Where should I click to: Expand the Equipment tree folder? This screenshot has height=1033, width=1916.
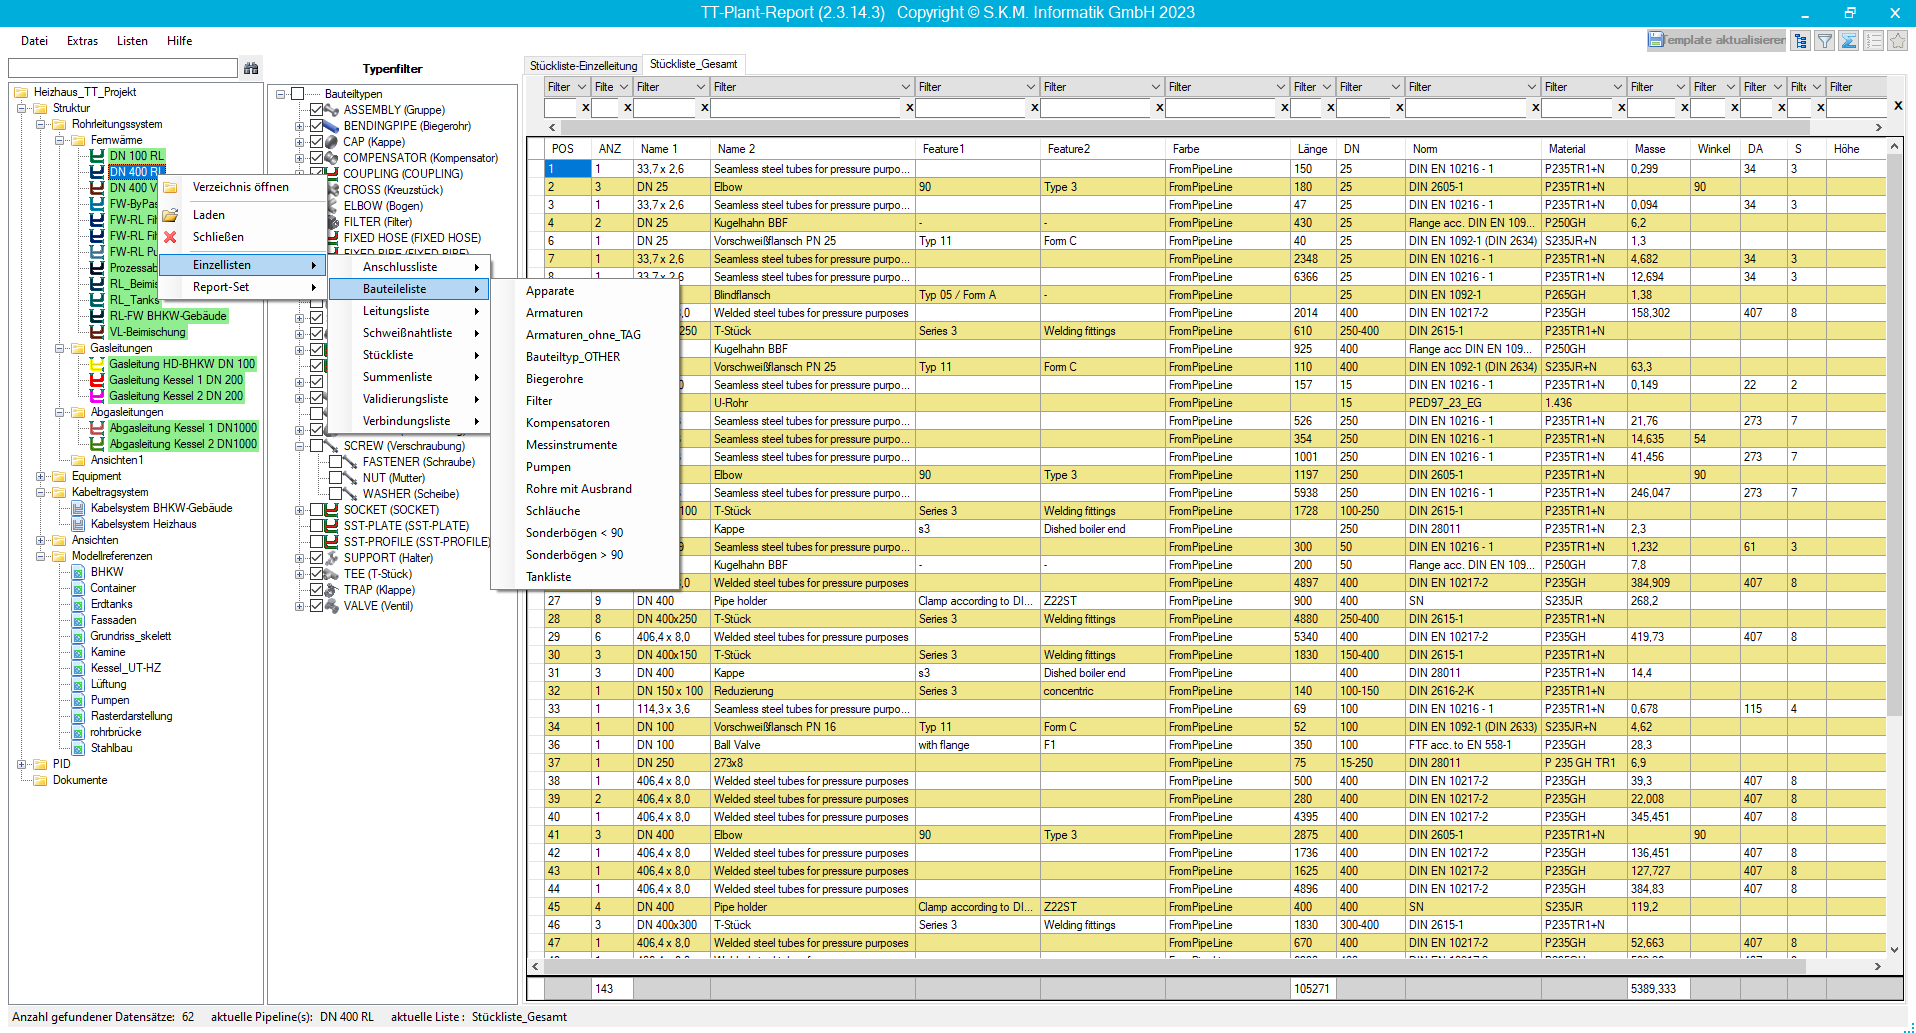pyautogui.click(x=40, y=476)
